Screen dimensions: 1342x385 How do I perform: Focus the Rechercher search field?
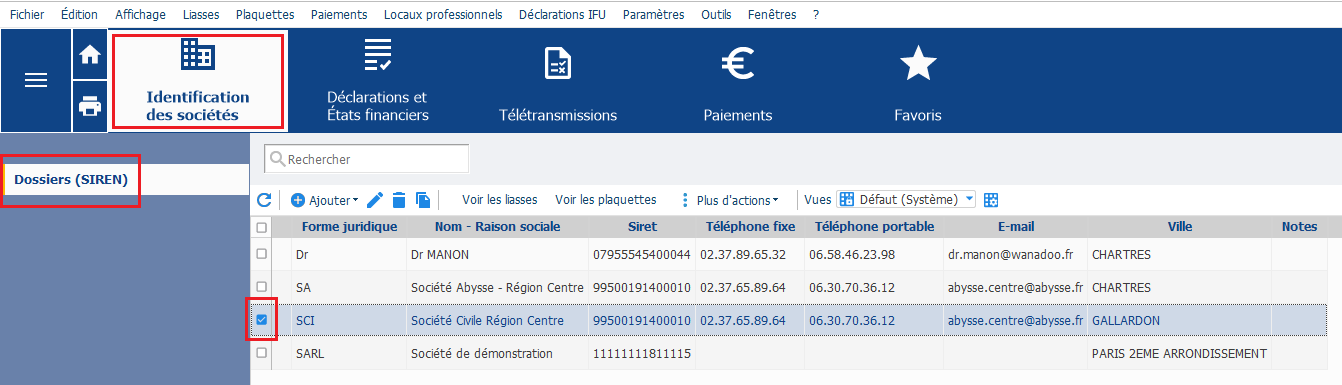pyautogui.click(x=367, y=159)
